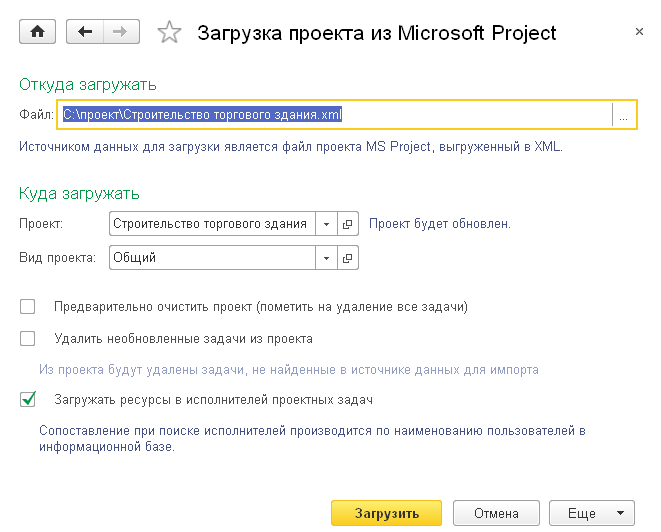Viewport: 661px width, 532px height.
Task: Open the Проект item with open icon
Action: pos(348,224)
